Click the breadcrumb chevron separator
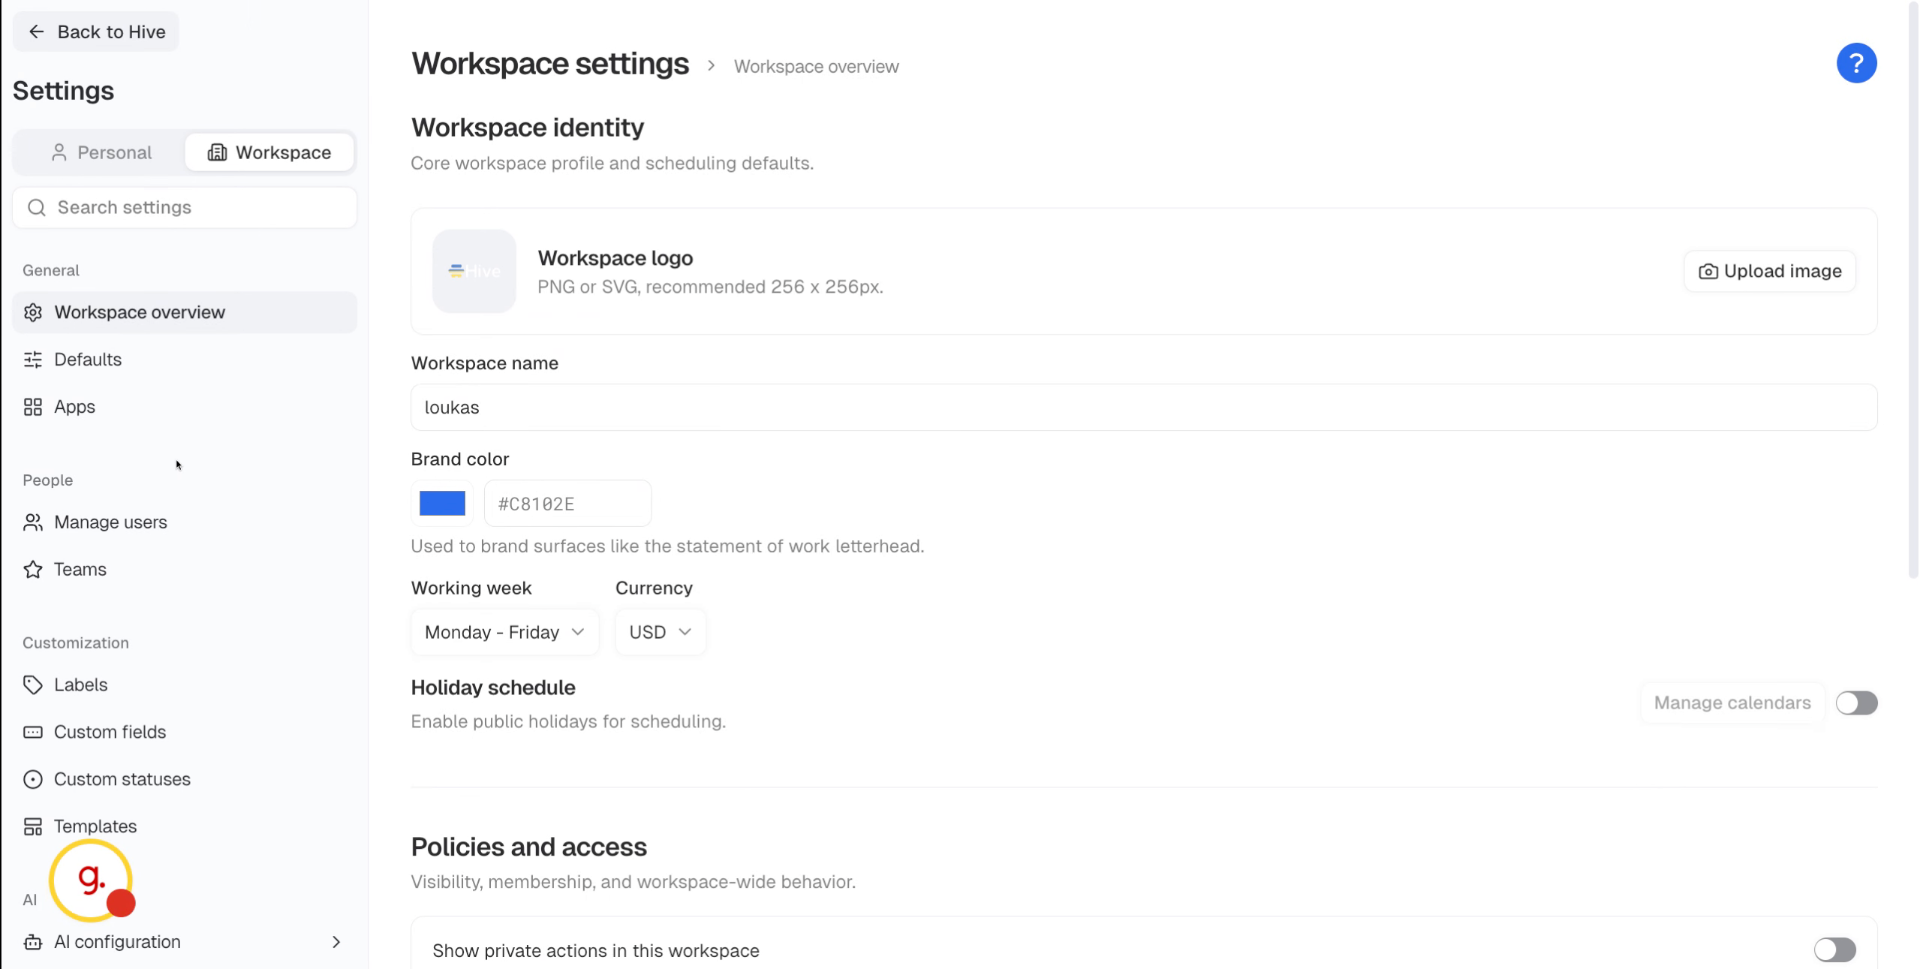 tap(711, 66)
